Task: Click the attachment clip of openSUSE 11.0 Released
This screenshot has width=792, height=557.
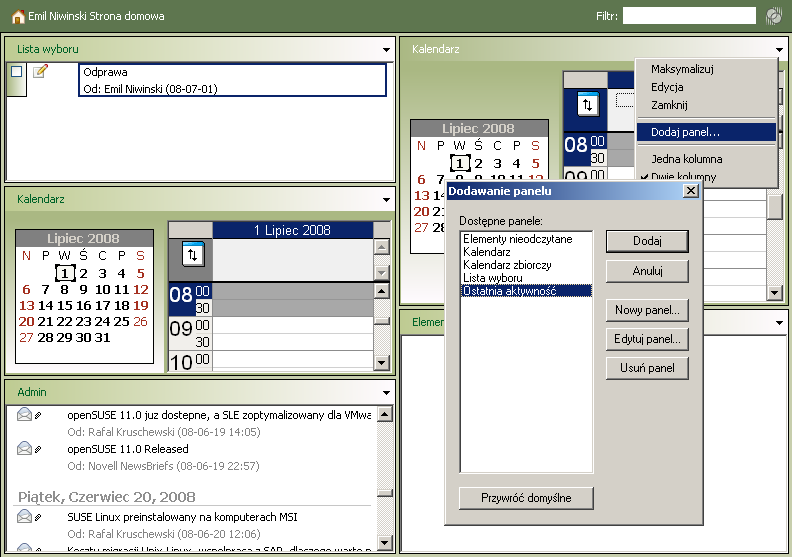Action: [38, 449]
